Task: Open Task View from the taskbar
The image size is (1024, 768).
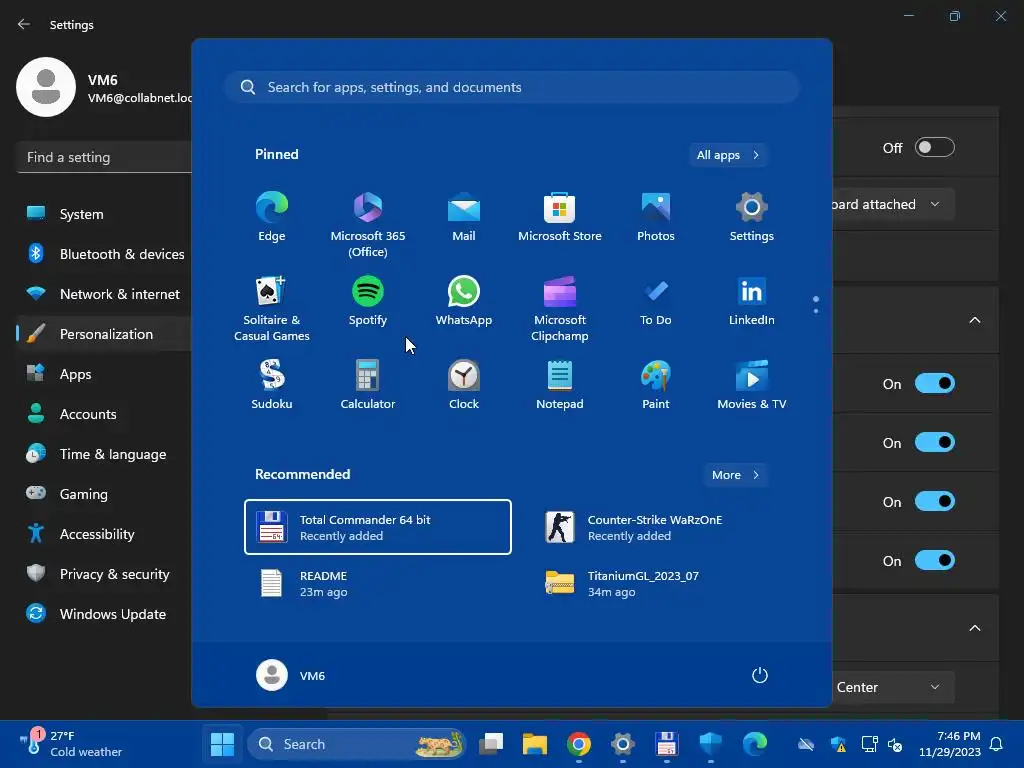Action: (x=491, y=744)
